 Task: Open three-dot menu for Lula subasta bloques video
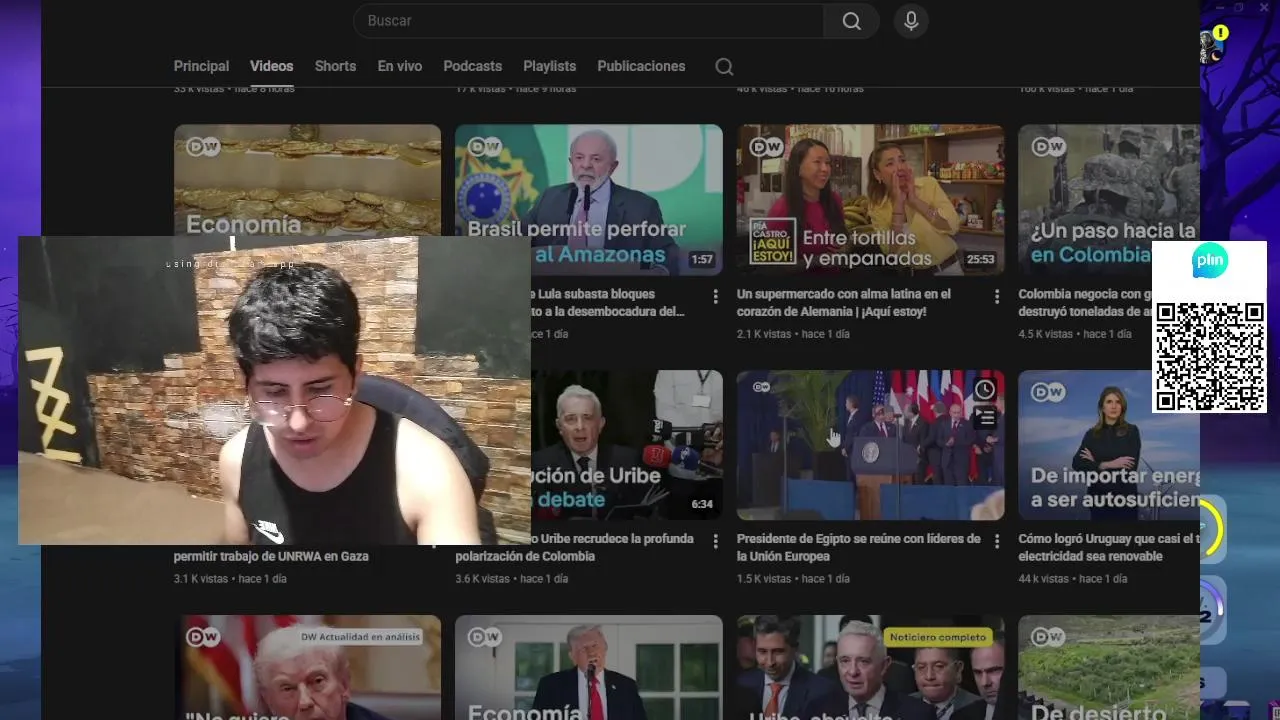click(x=715, y=296)
